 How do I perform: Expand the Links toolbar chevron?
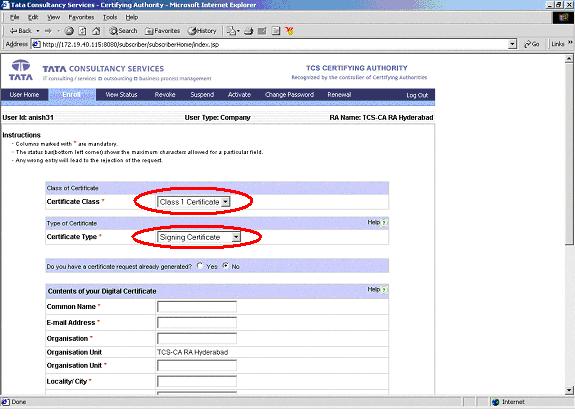570,43
